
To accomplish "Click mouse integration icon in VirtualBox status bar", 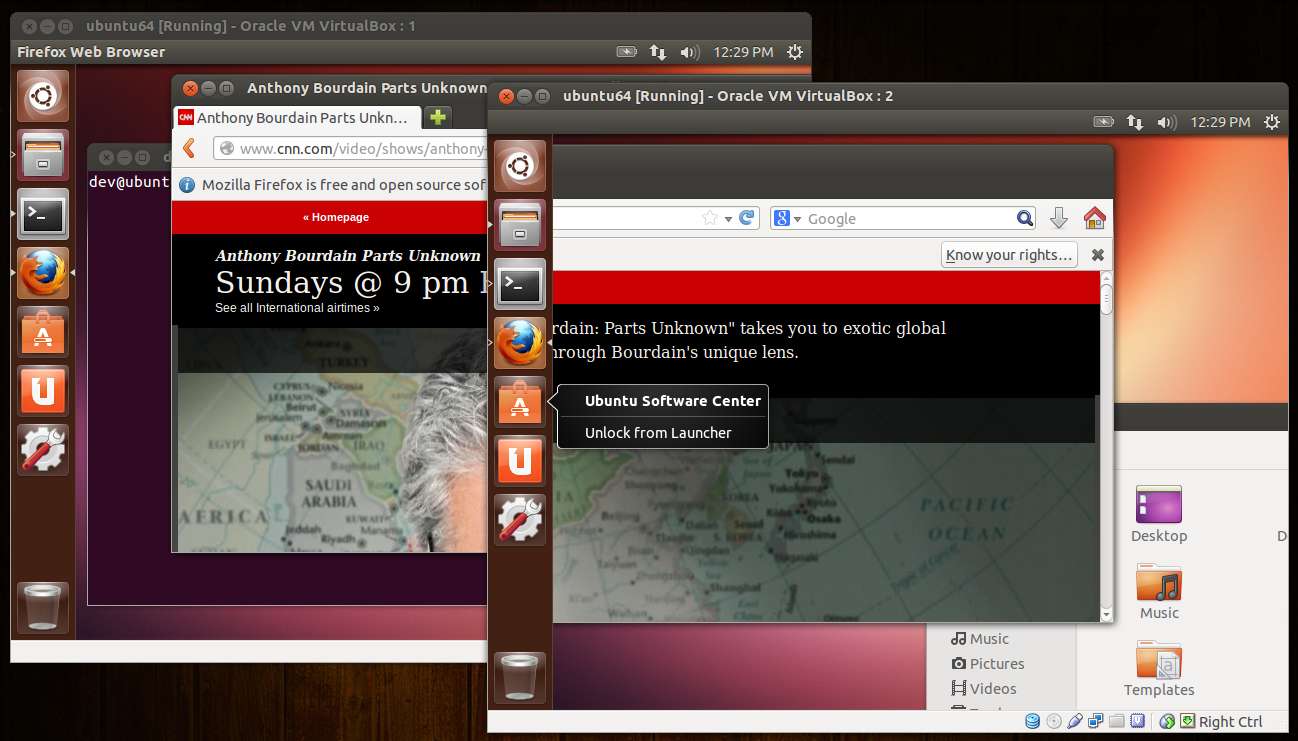I will [x=1167, y=721].
